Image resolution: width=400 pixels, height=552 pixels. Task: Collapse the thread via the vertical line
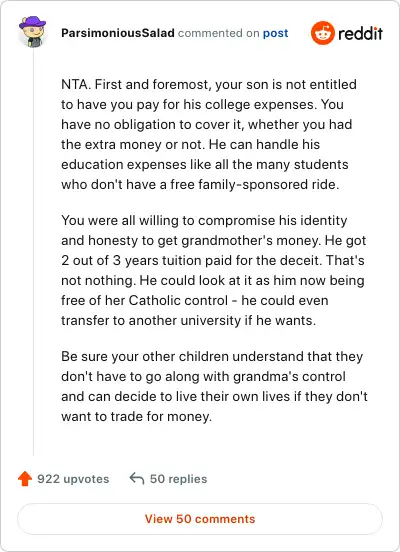[x=33, y=252]
